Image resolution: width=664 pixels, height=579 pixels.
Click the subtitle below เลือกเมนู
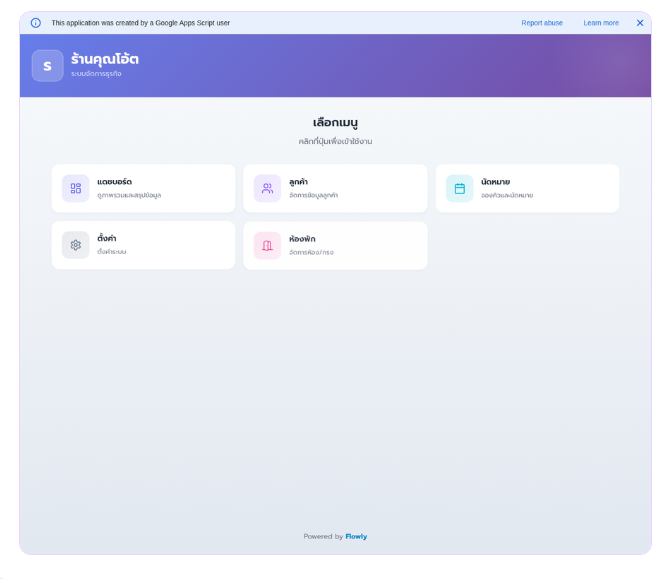point(335,141)
